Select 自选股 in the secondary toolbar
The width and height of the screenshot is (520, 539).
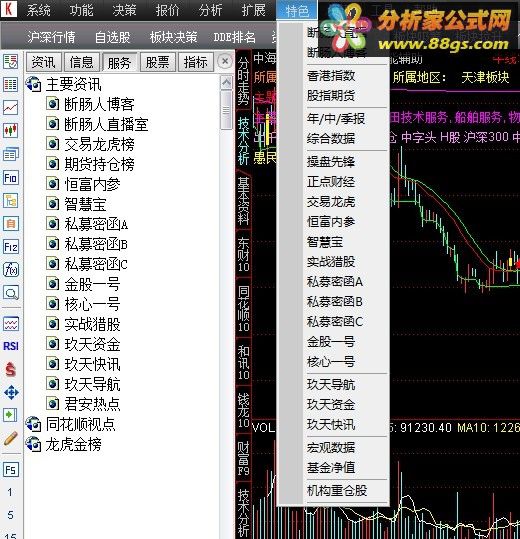[x=113, y=37]
